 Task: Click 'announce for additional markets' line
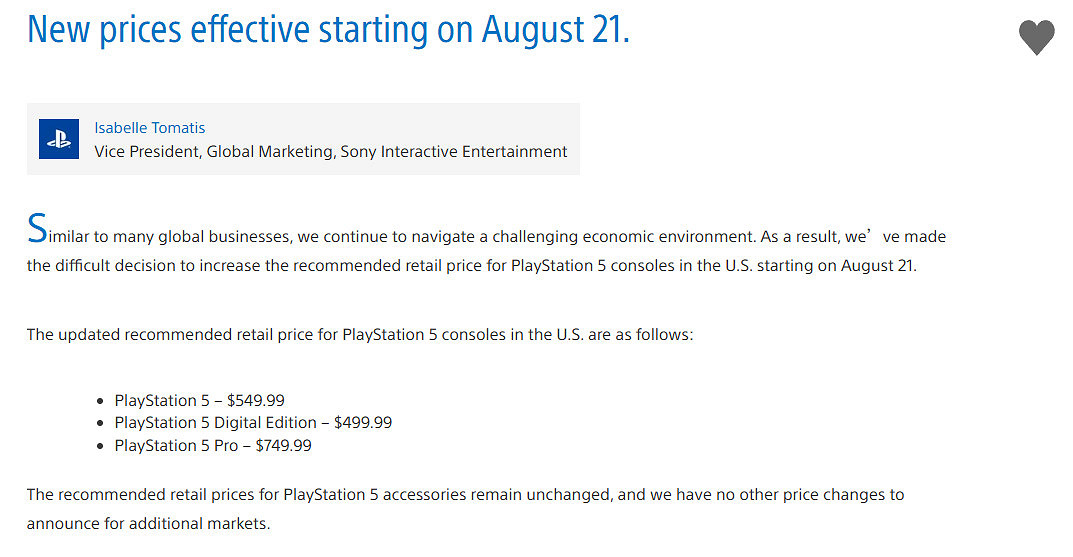click(148, 524)
